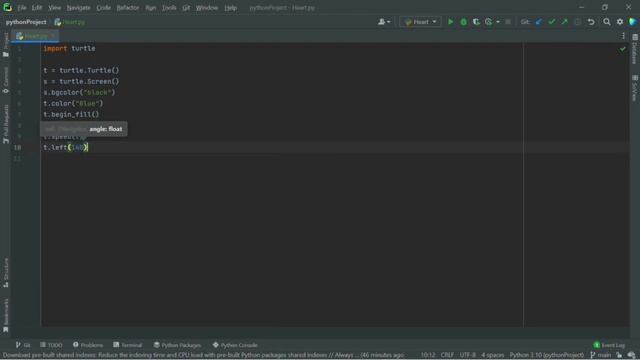Open the Python Console tool window tab
The width and height of the screenshot is (640, 360).
click(235, 345)
